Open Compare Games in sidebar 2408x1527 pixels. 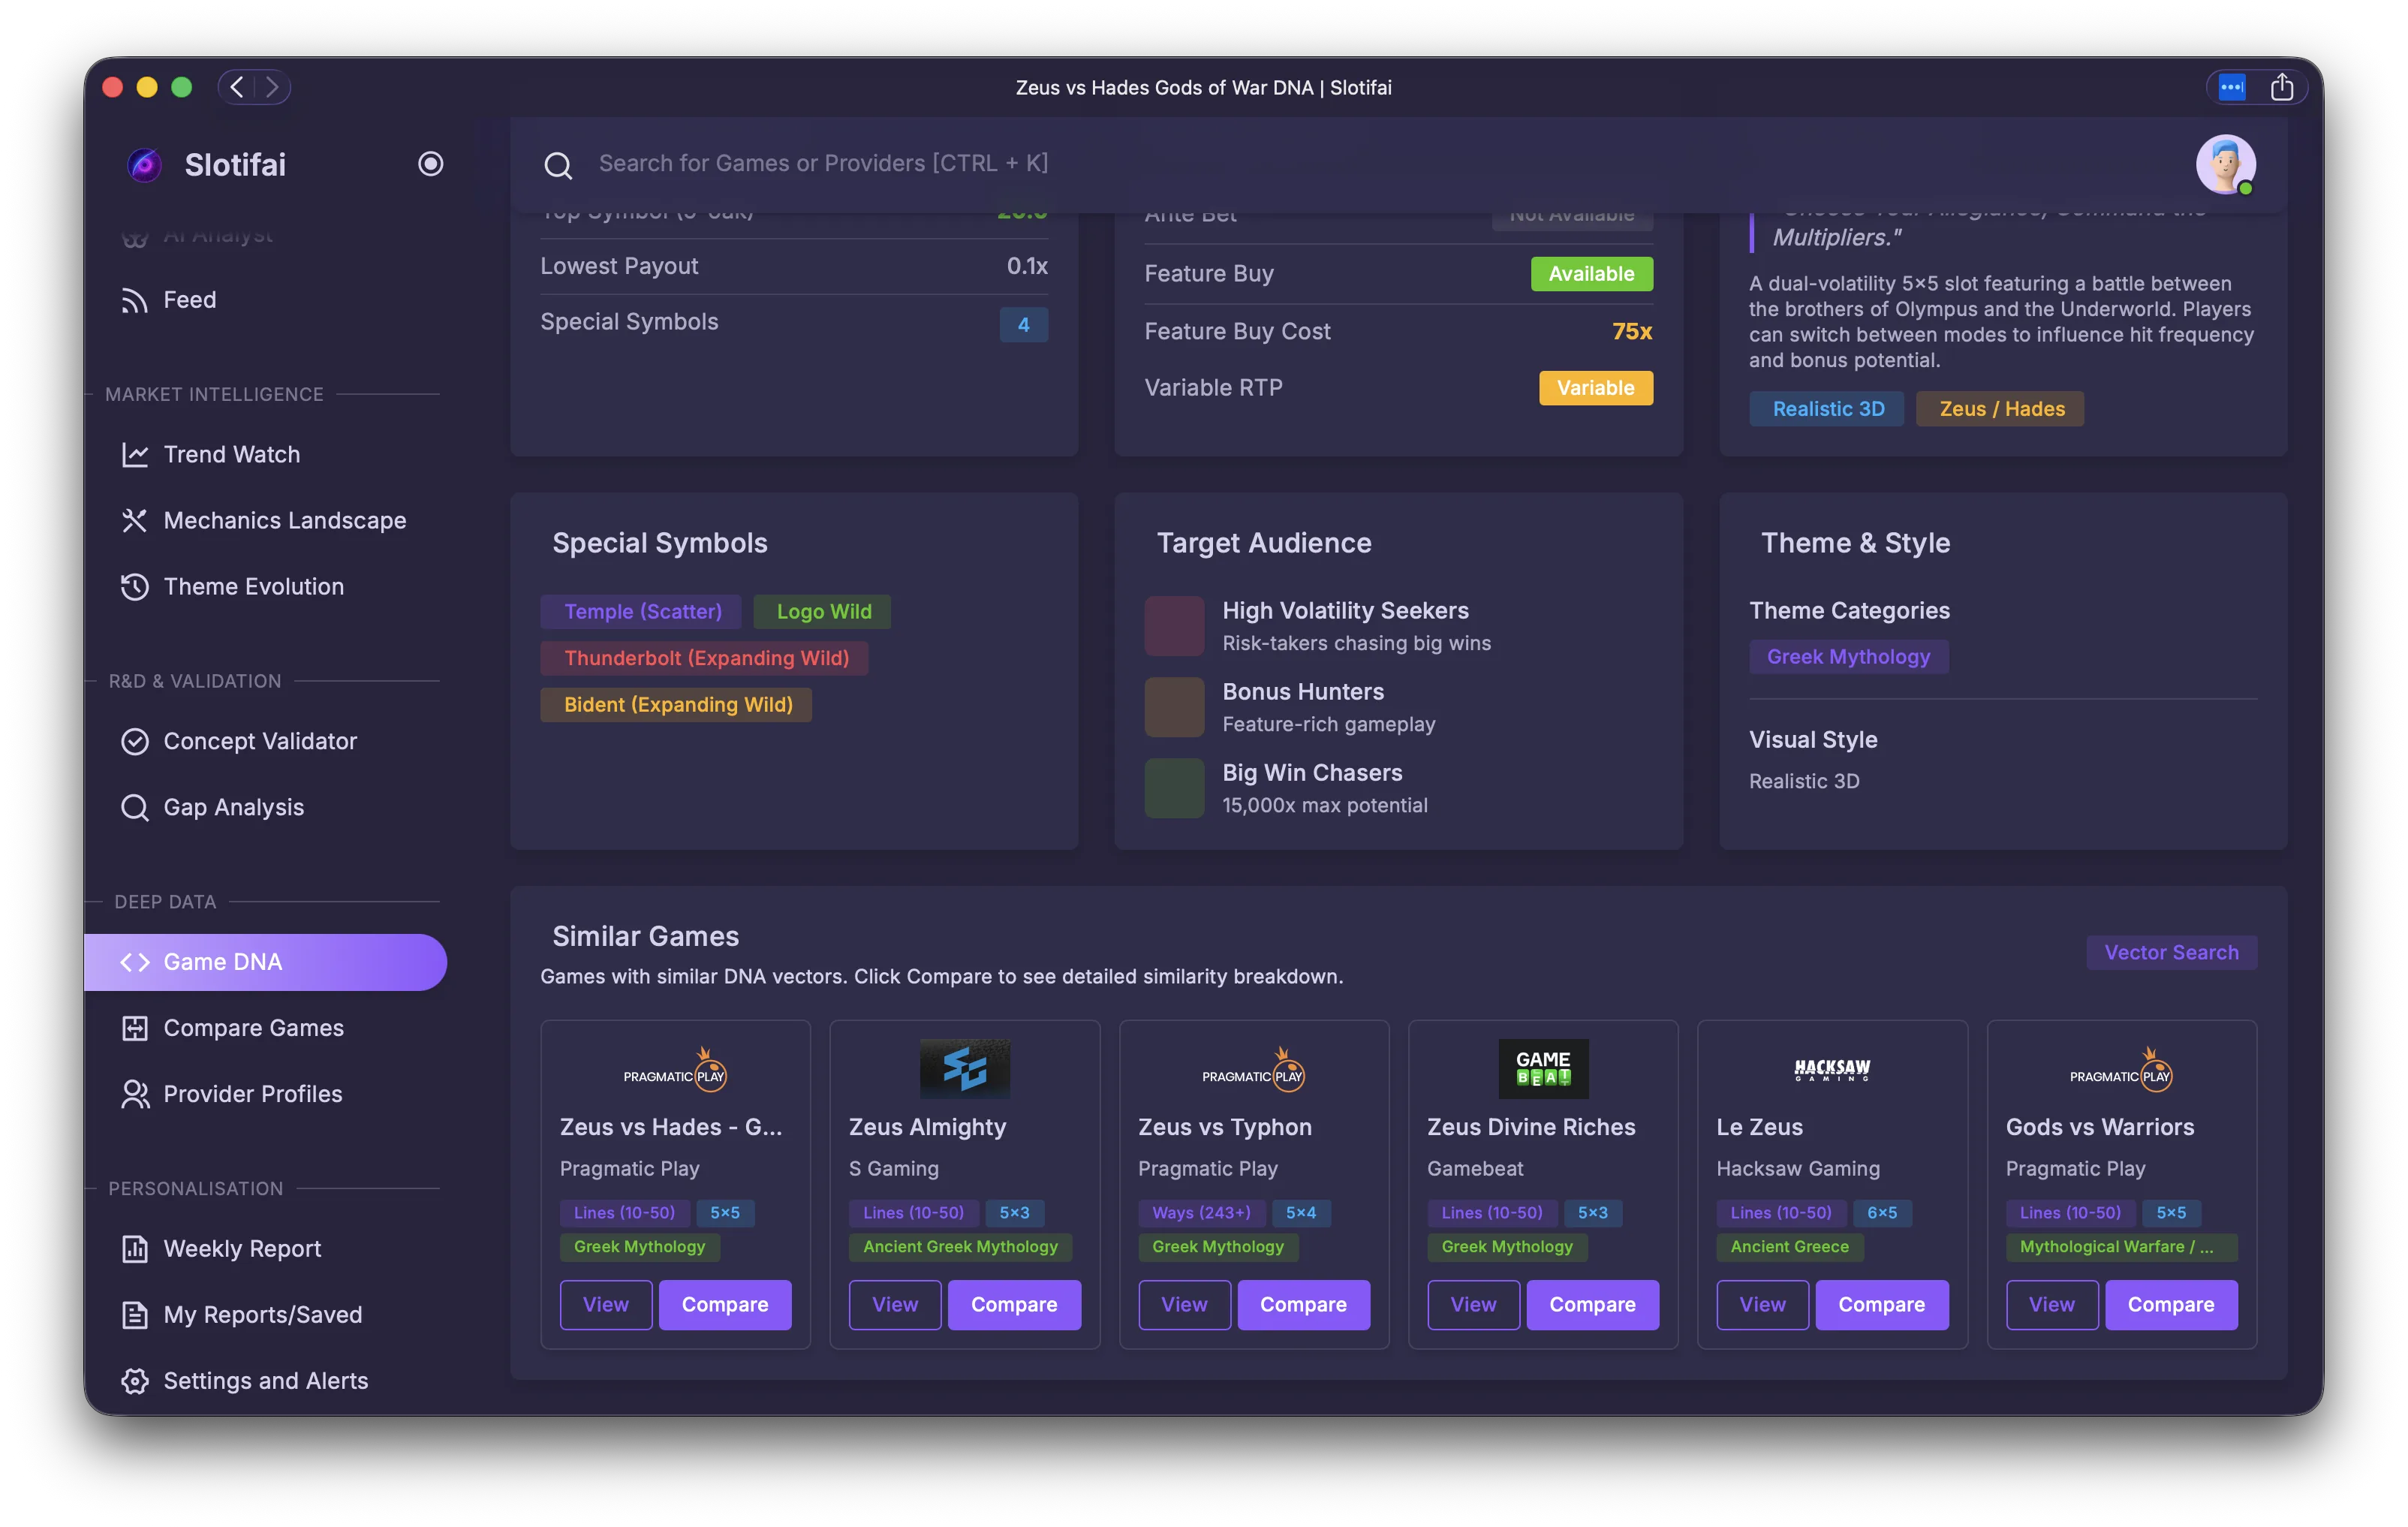[265, 1028]
